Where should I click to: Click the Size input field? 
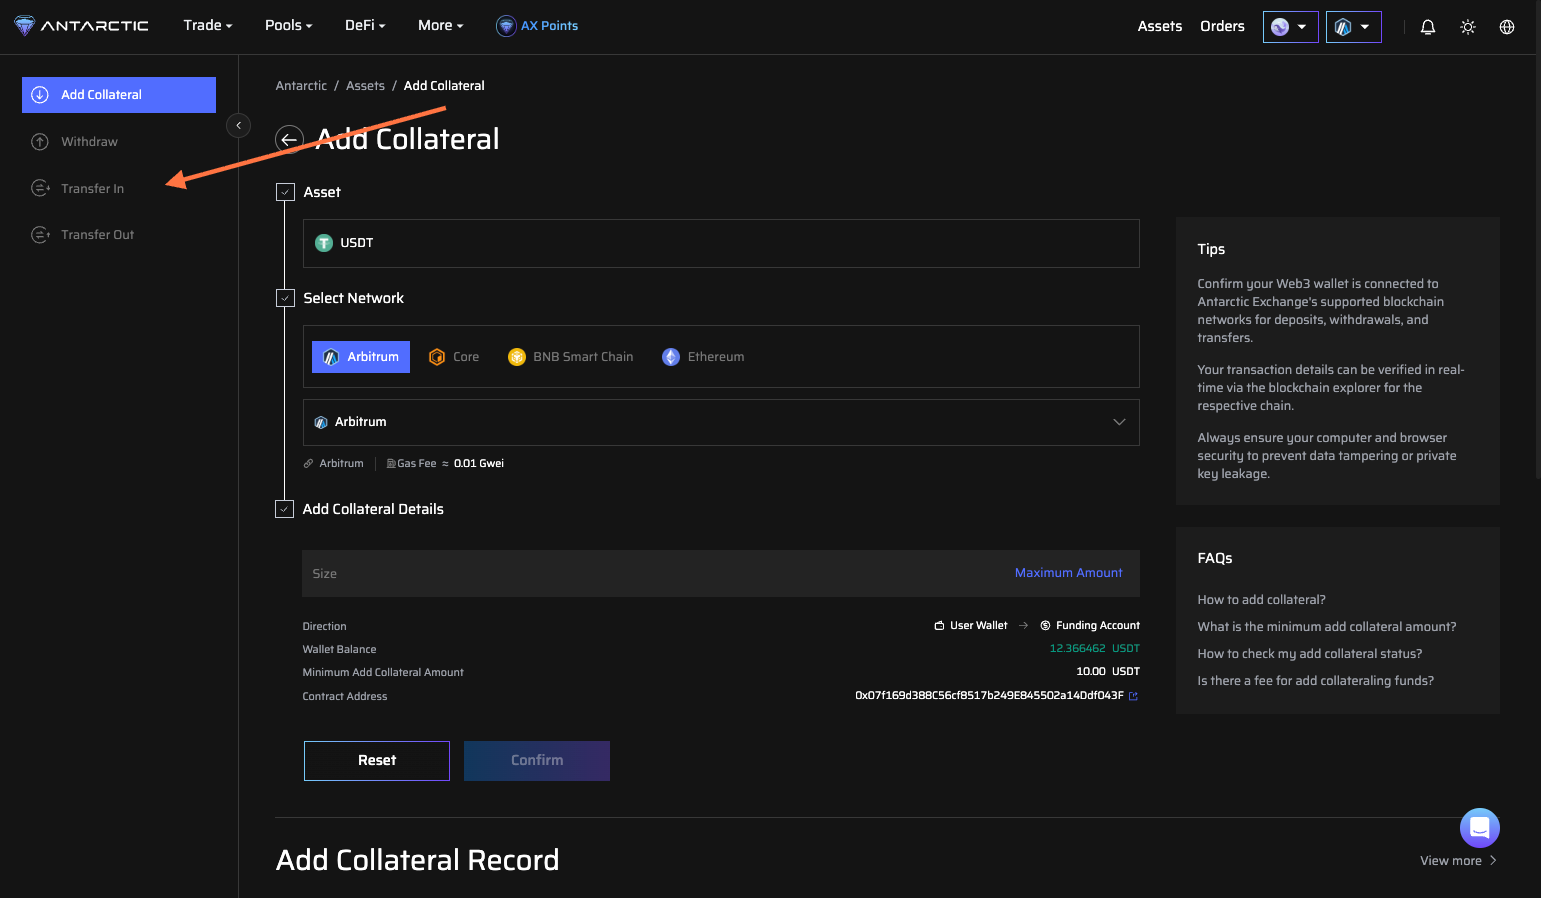[721, 574]
